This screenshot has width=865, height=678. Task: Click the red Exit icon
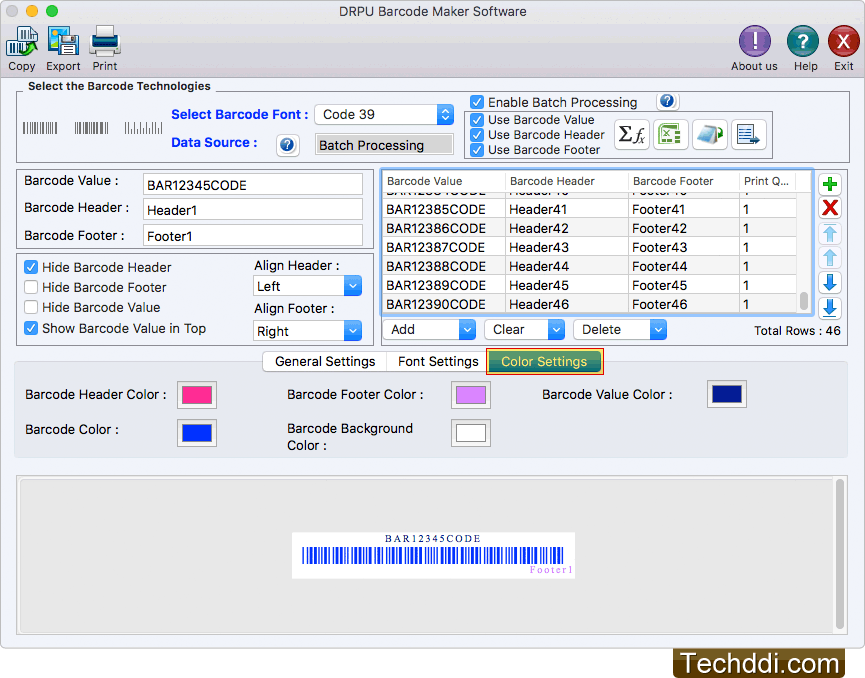843,41
